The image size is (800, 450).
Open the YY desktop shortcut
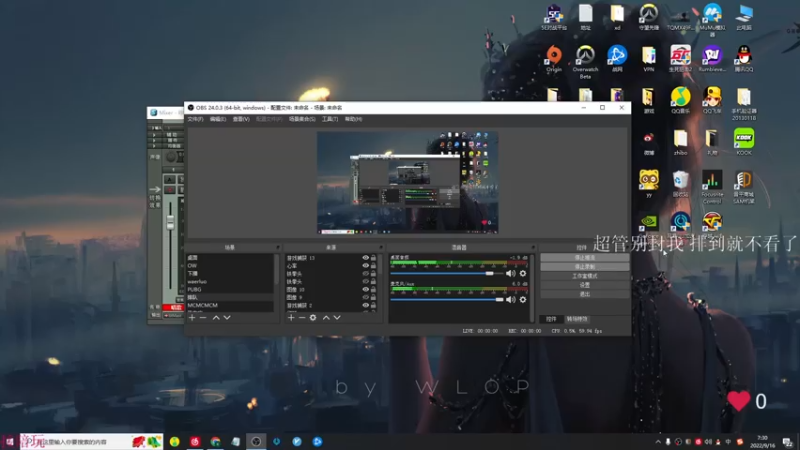[x=648, y=184]
